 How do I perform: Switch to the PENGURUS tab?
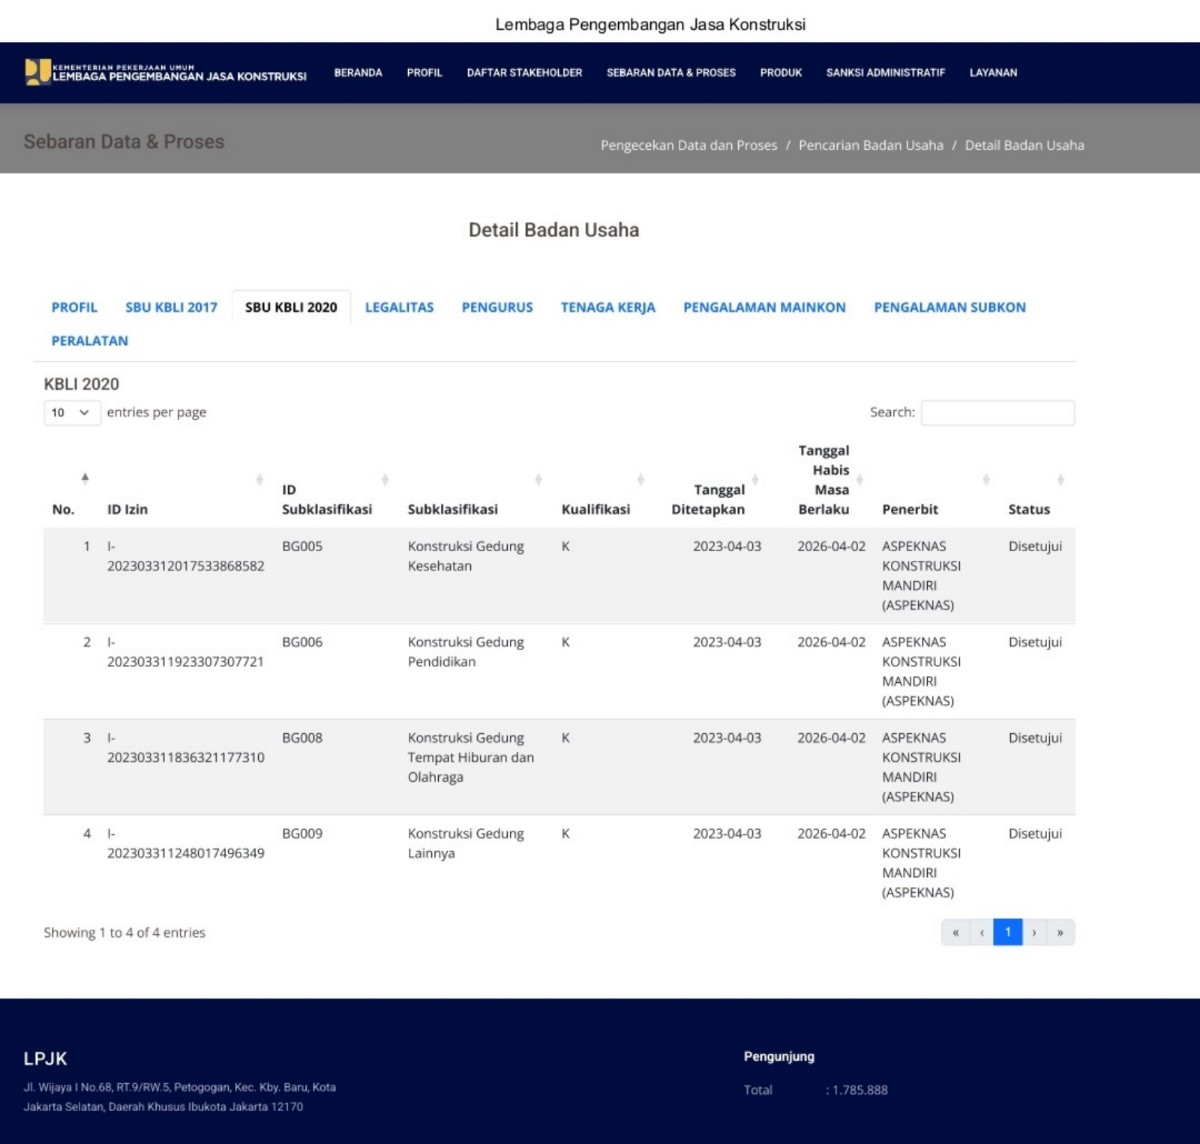pos(497,307)
